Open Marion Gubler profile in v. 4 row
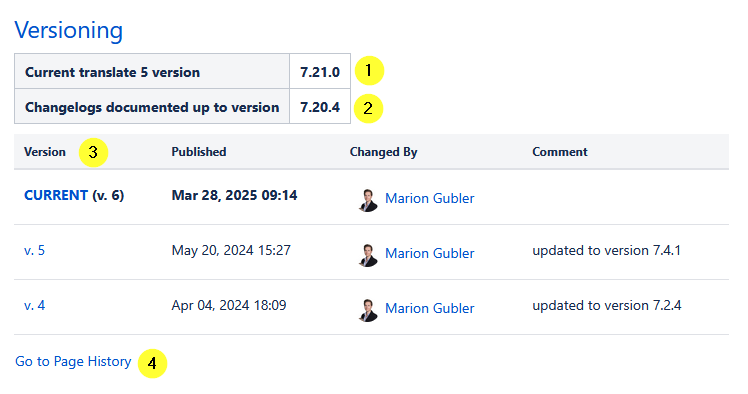The height and width of the screenshot is (394, 748). point(429,308)
